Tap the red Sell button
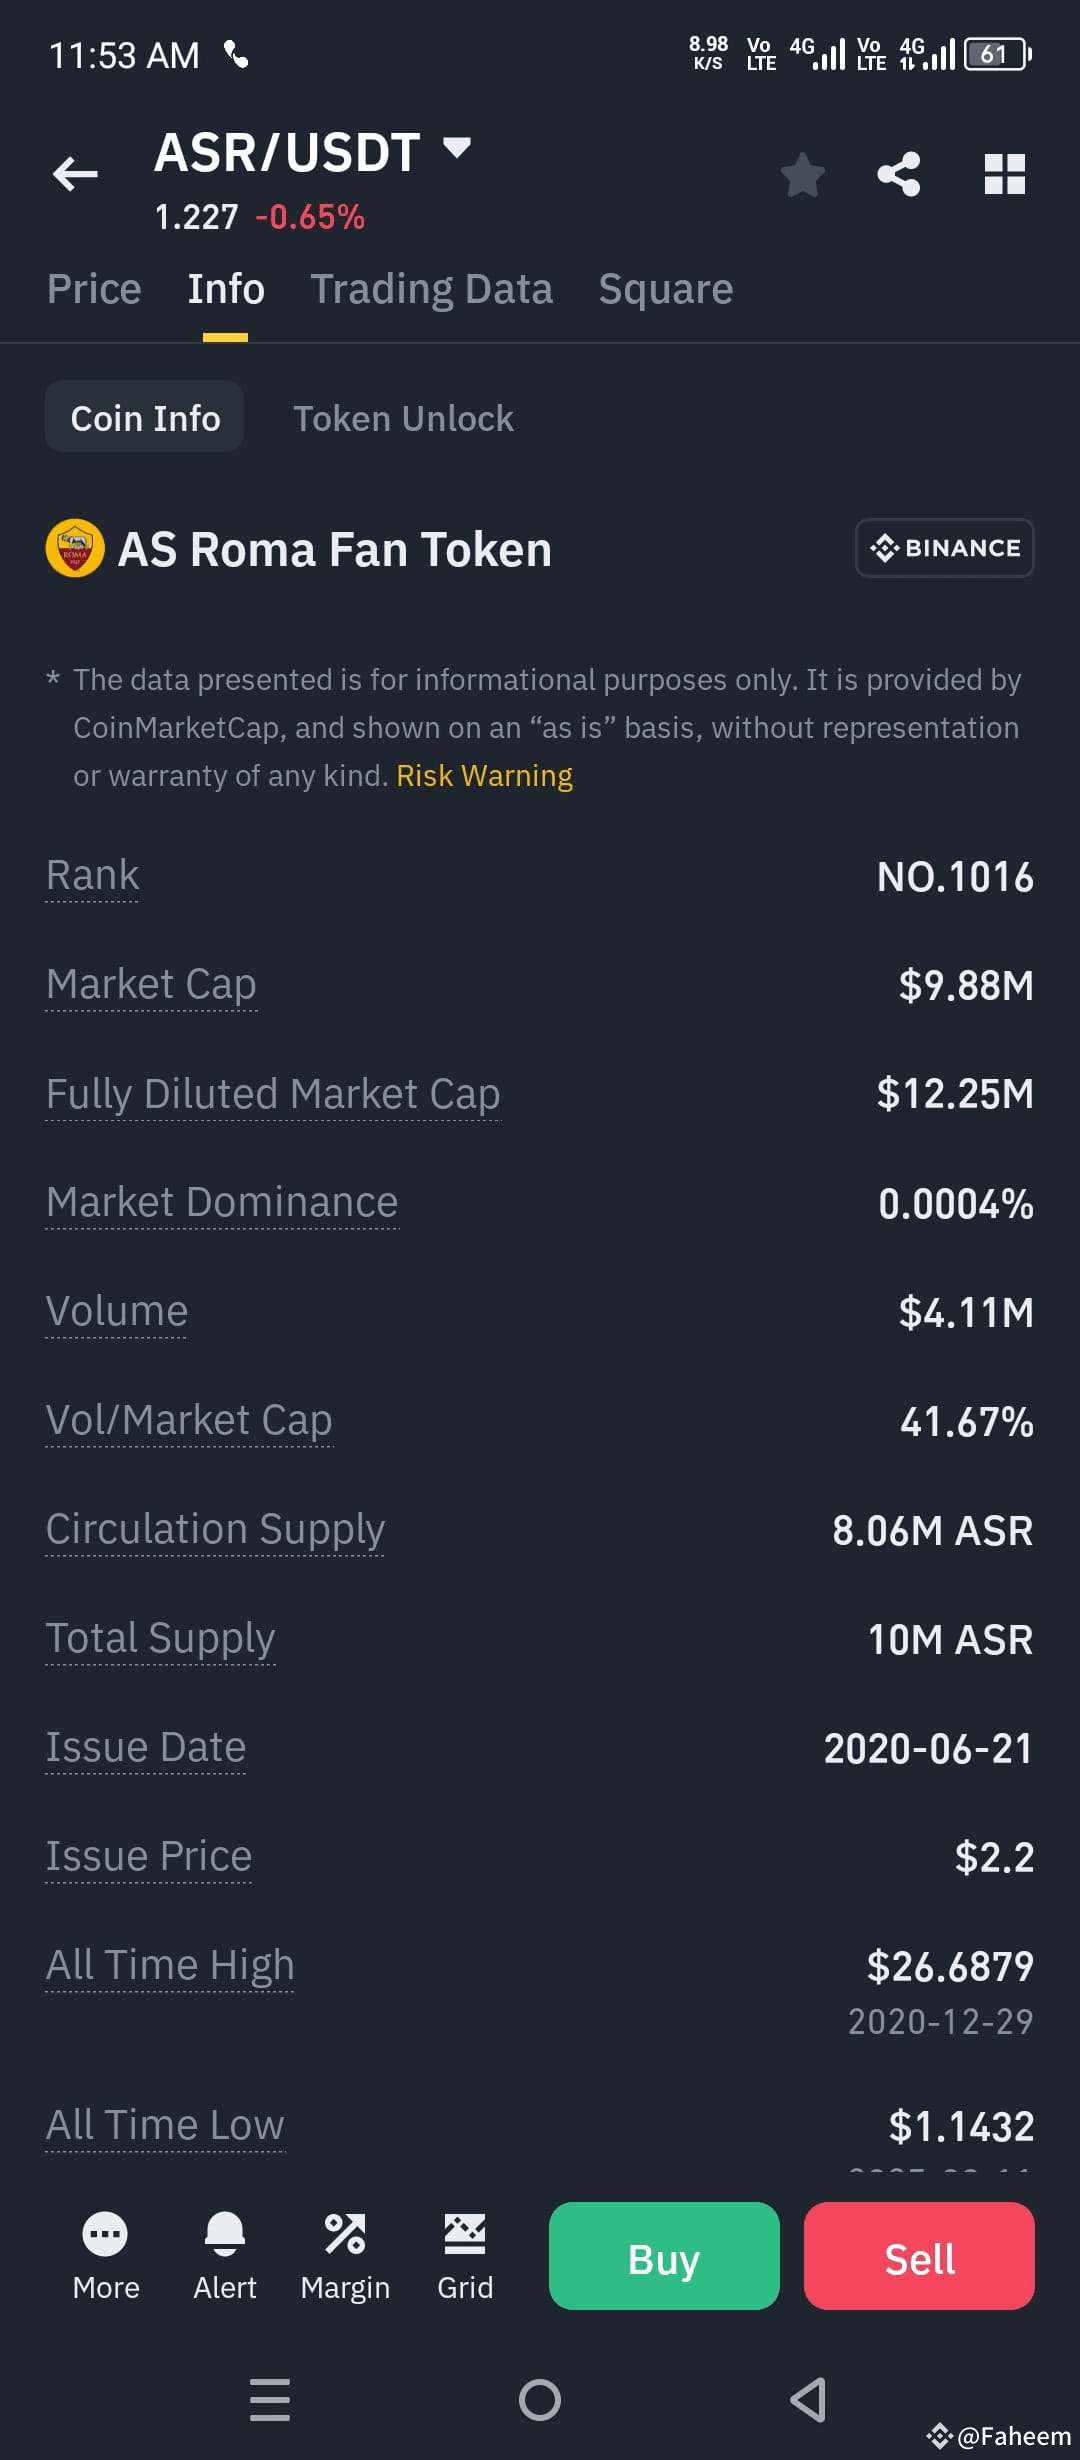 coord(919,2256)
